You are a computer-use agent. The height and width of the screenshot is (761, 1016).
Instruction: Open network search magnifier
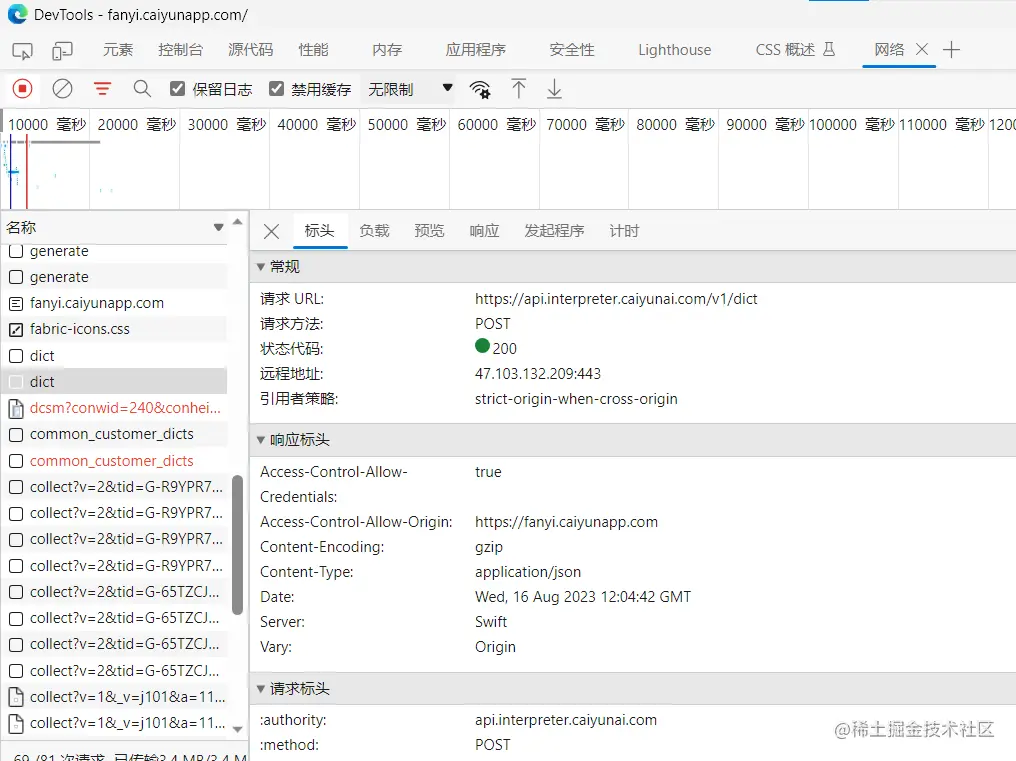[x=142, y=89]
